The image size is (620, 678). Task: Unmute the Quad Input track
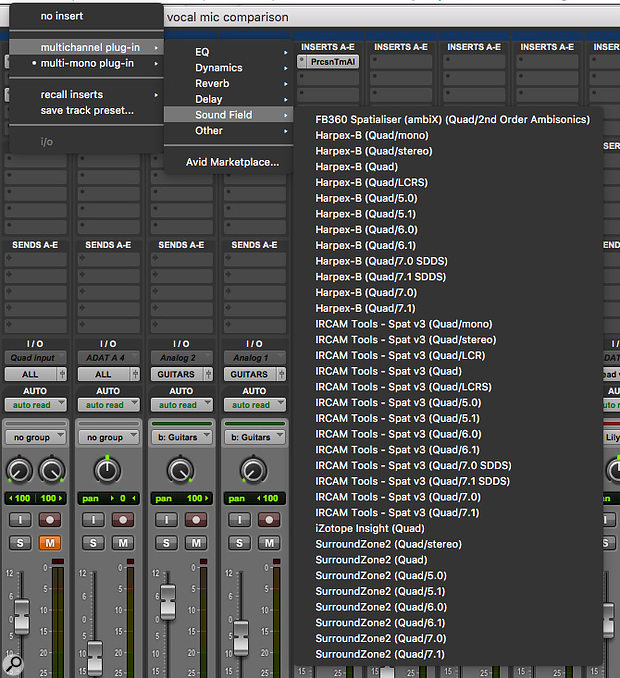[x=50, y=543]
